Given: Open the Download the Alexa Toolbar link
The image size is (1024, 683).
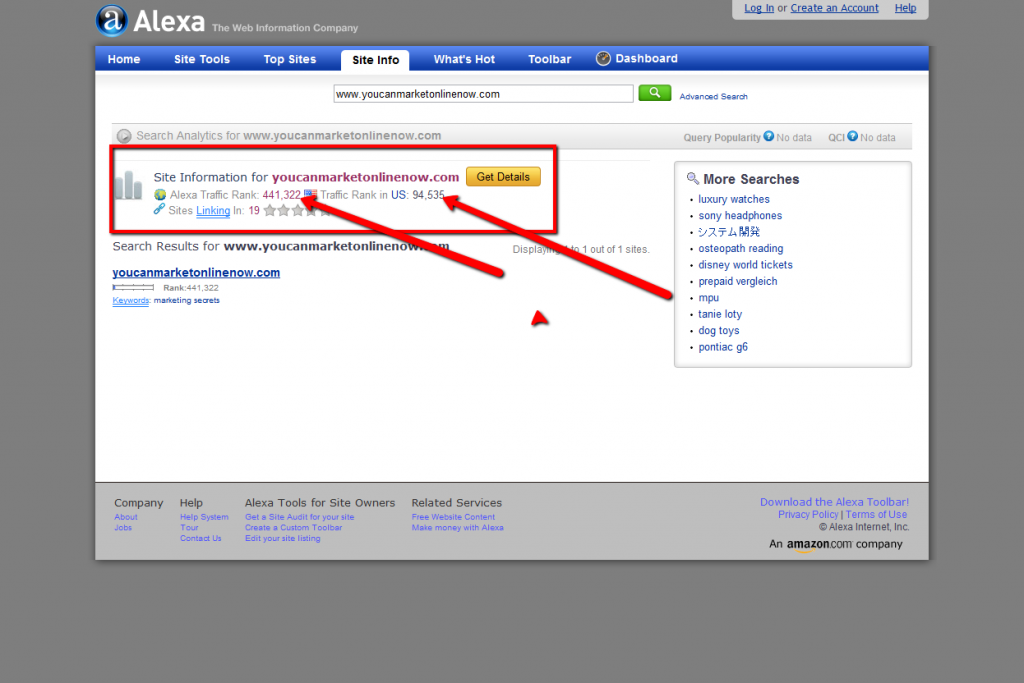Looking at the screenshot, I should (834, 502).
